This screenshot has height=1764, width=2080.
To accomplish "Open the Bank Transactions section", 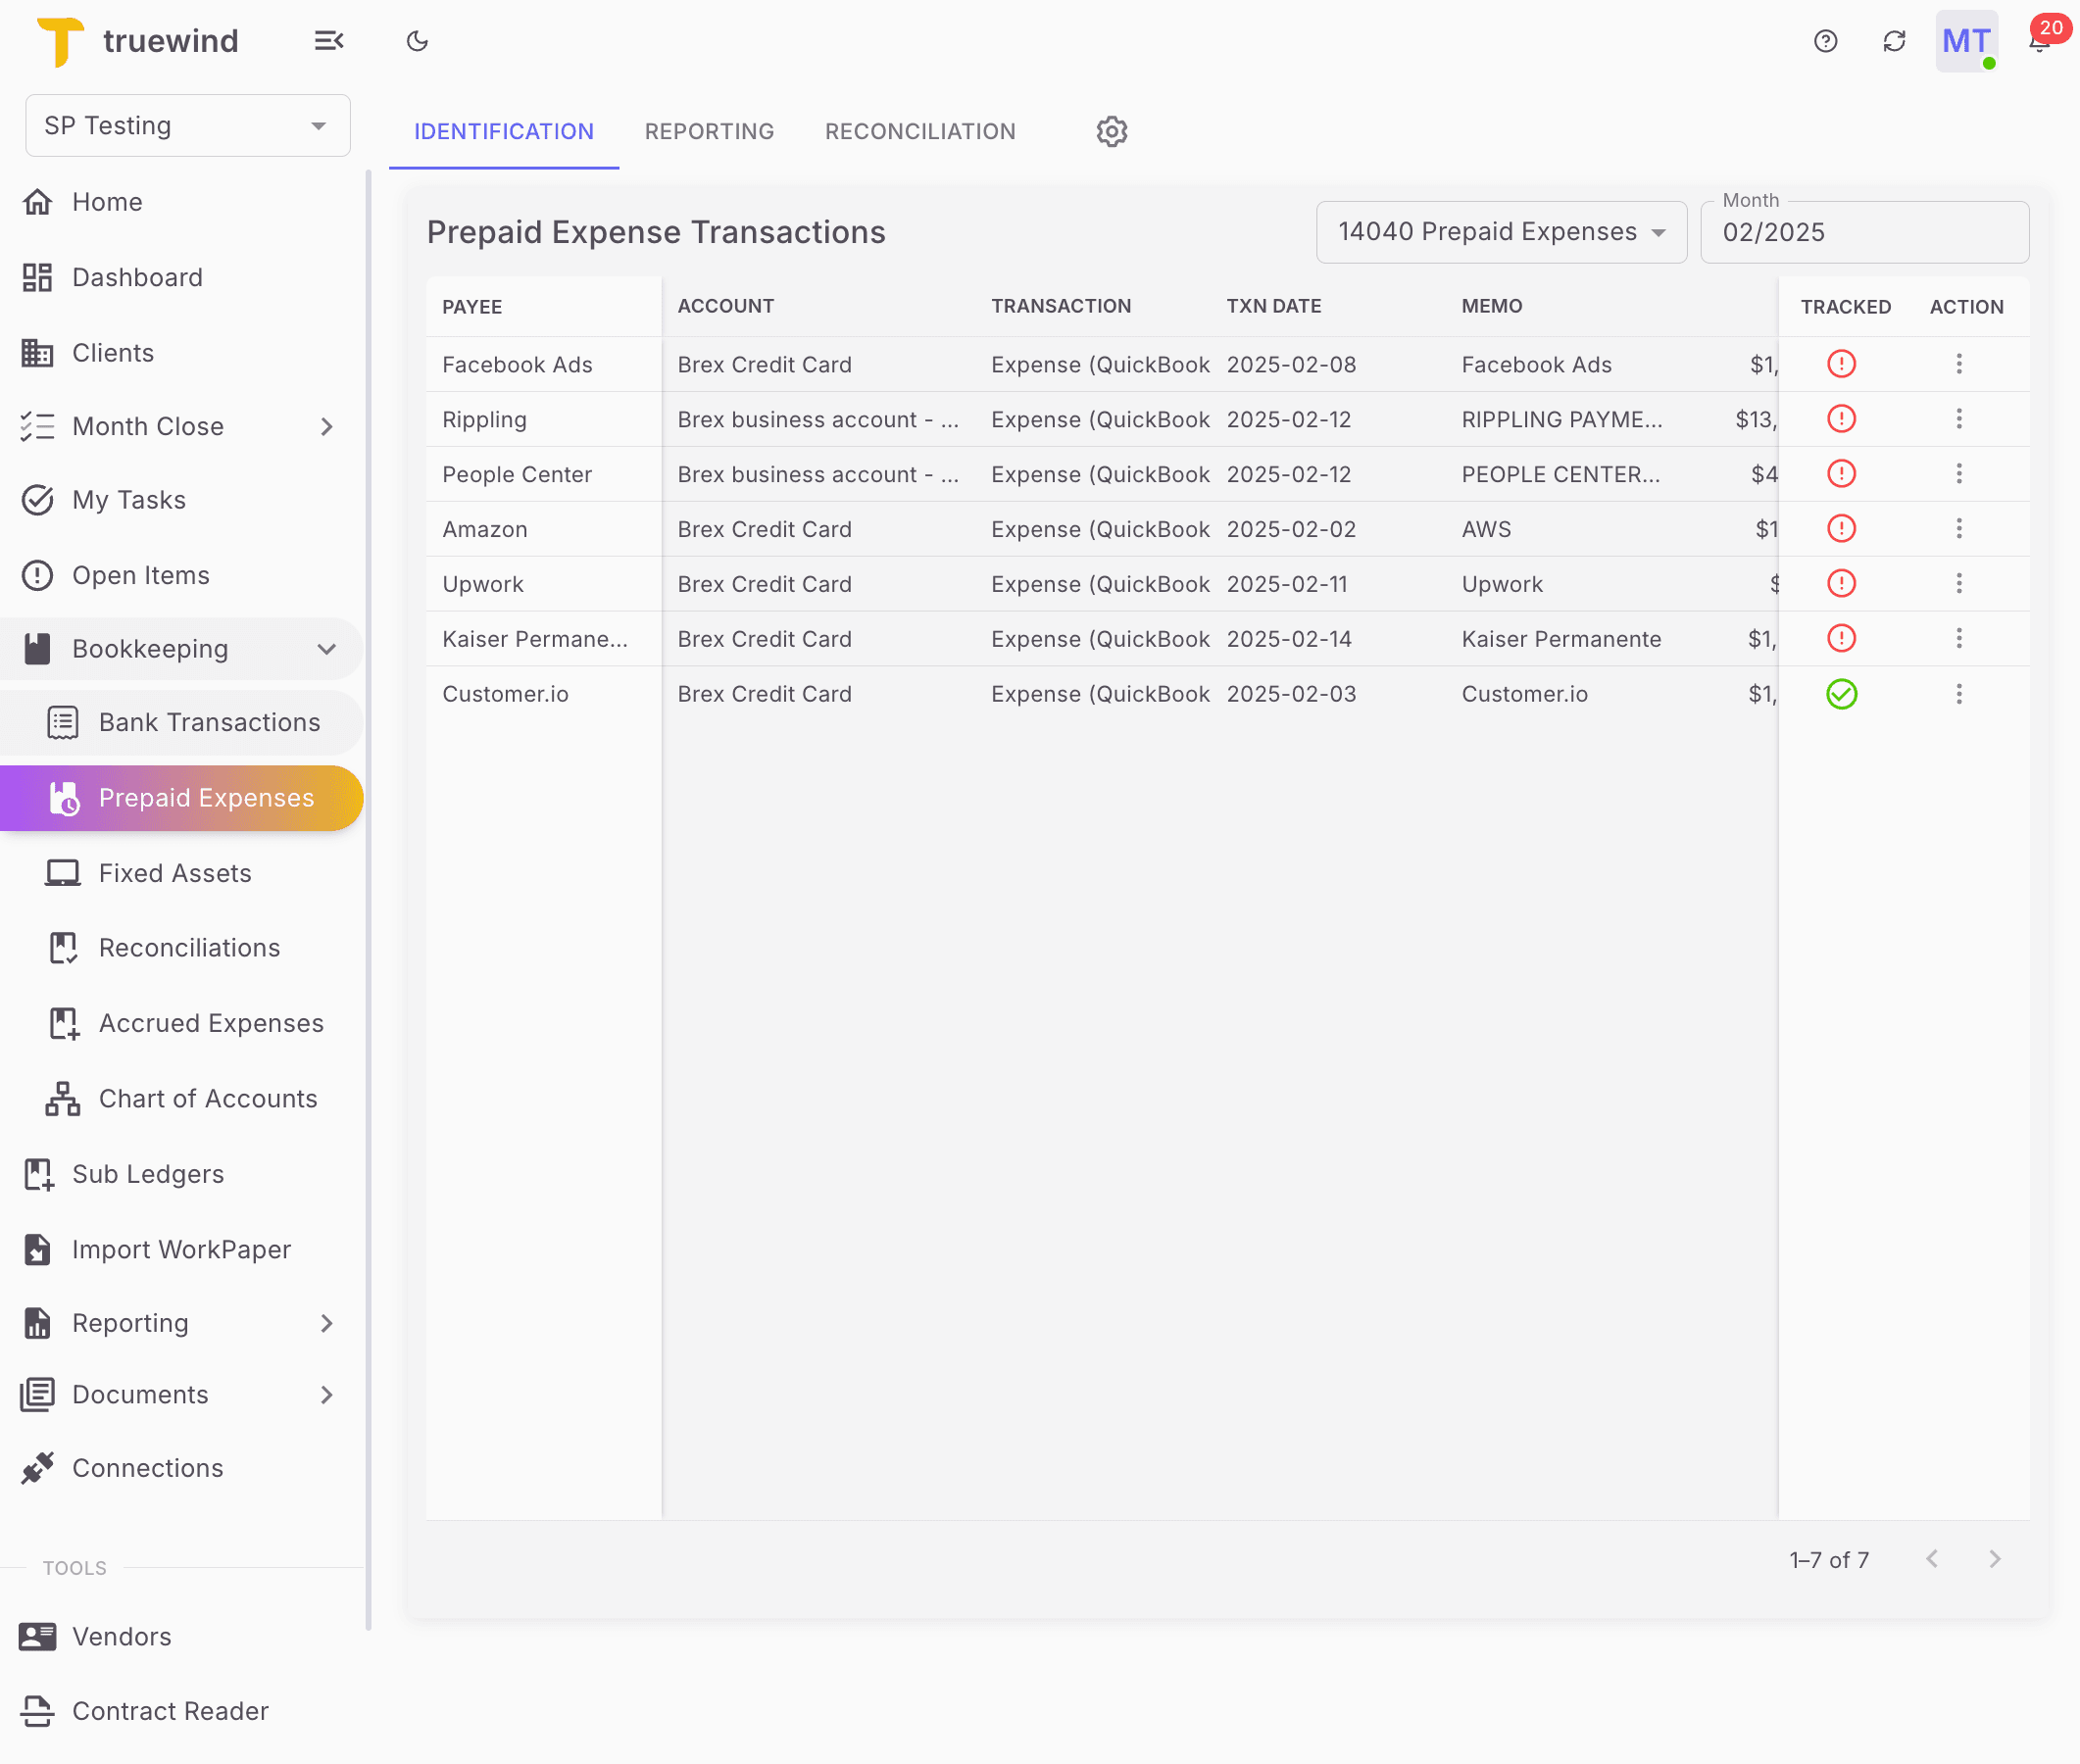I will 209,722.
